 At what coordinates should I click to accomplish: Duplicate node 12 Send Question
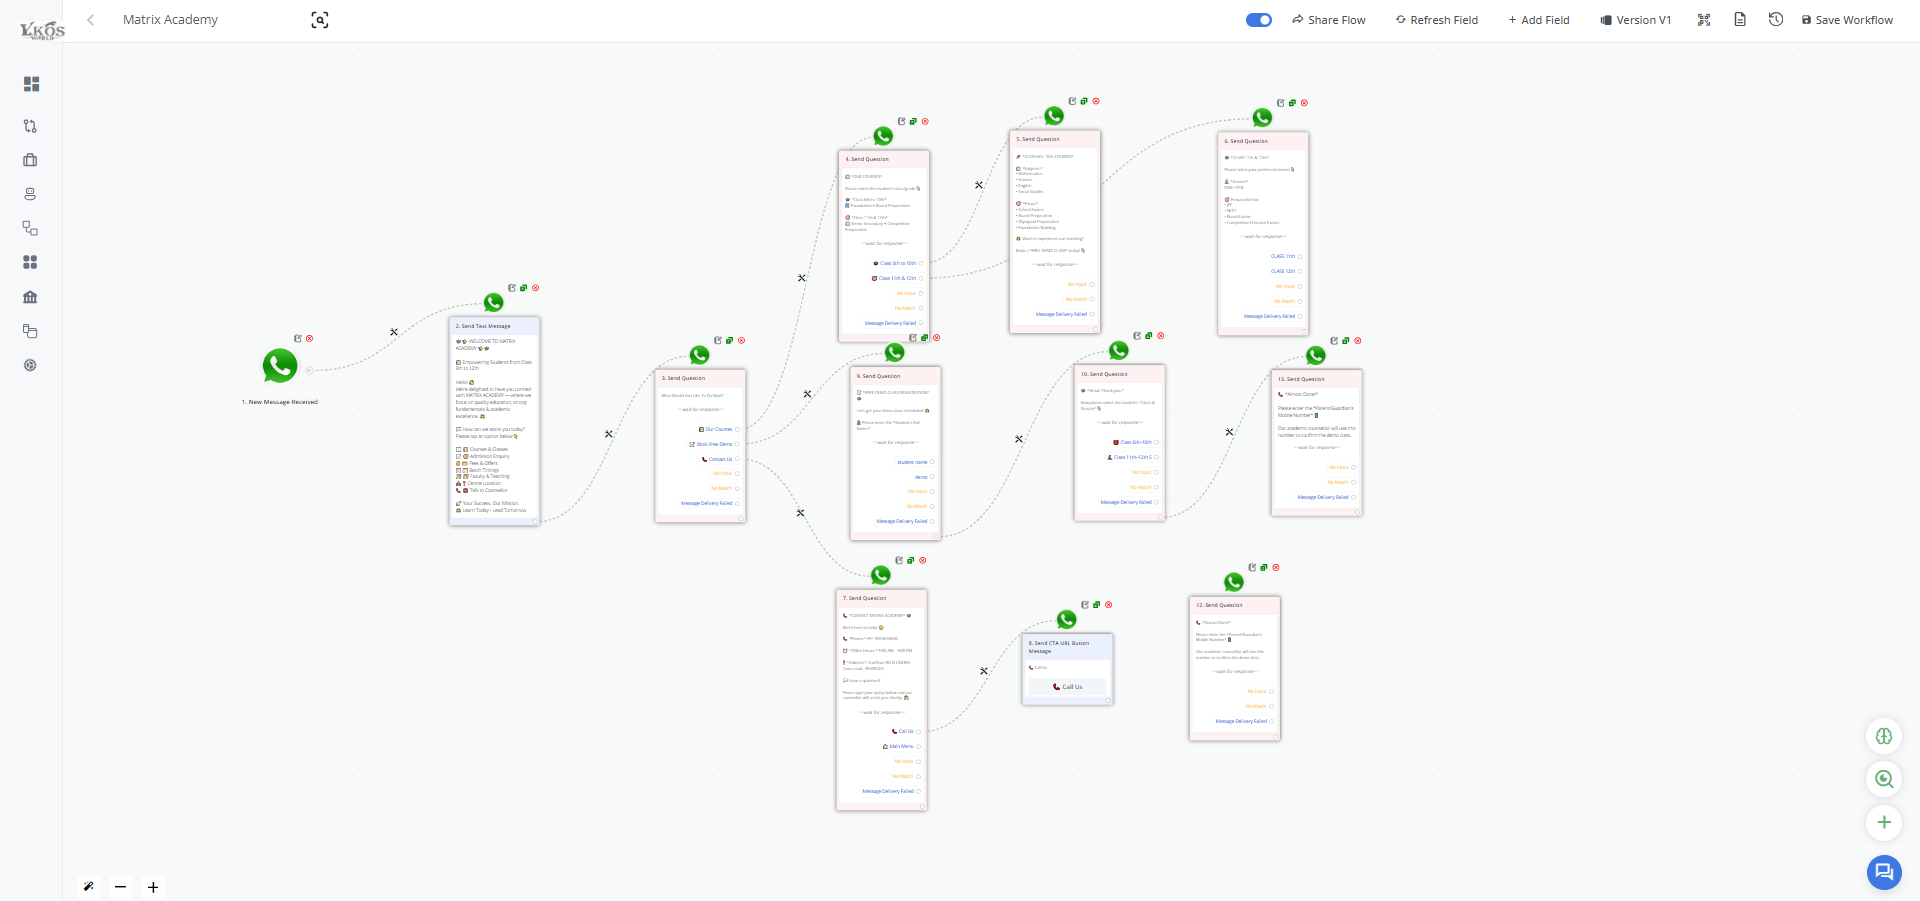1264,568
